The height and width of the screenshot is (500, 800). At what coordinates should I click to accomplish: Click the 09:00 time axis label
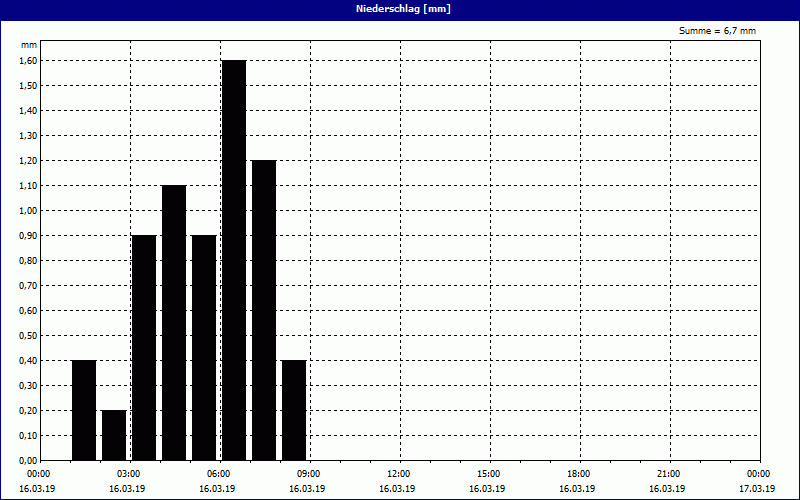[308, 474]
